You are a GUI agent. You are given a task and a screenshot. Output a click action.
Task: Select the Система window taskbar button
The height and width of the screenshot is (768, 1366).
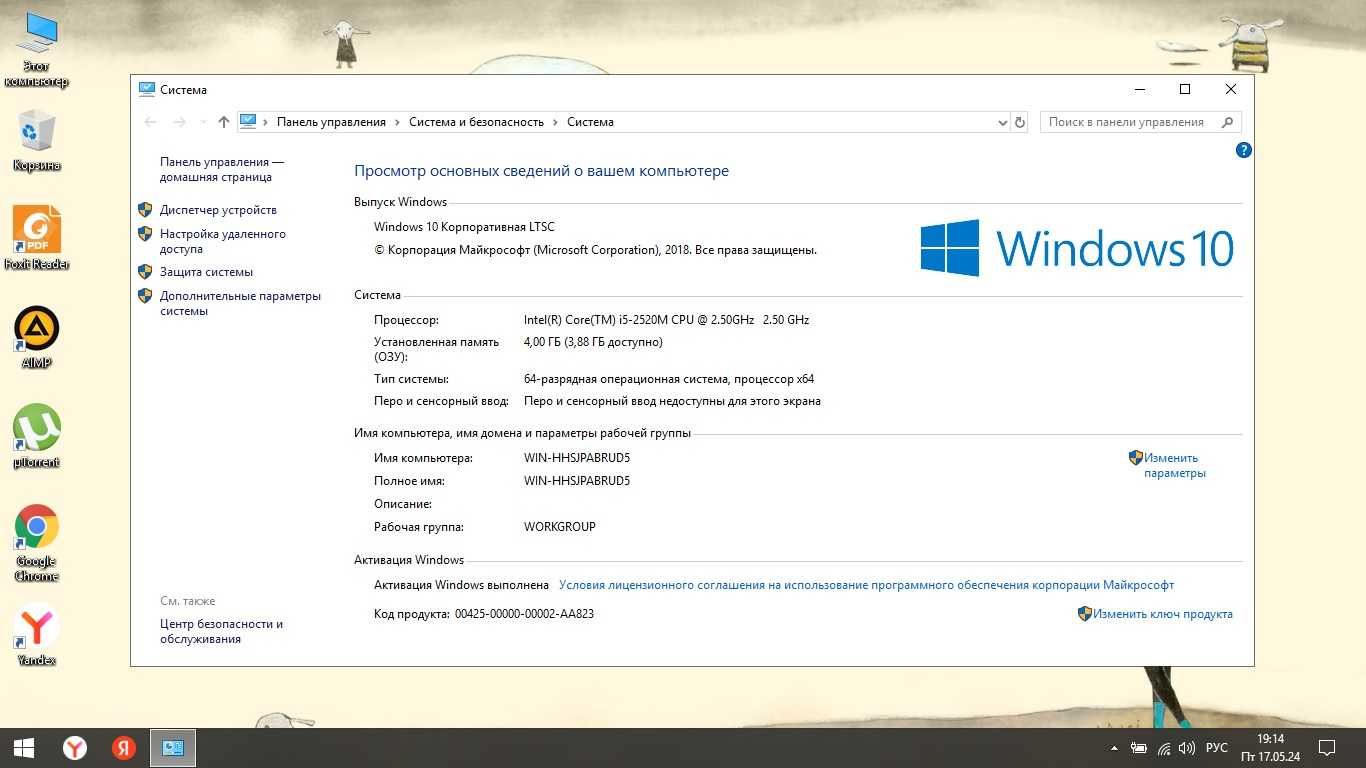[173, 747]
